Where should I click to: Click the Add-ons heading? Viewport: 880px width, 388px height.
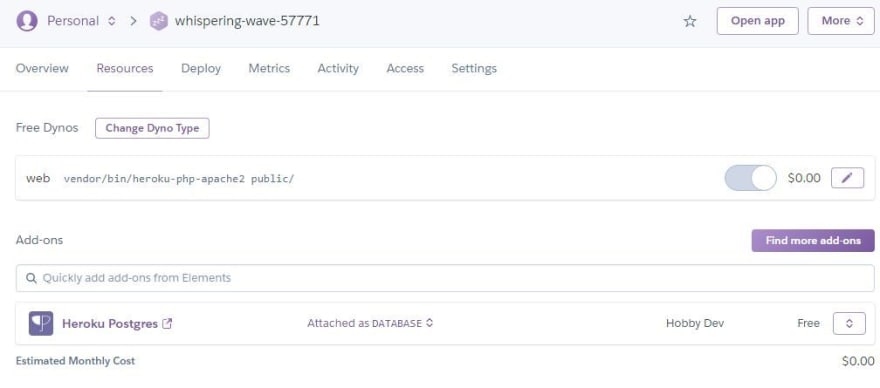point(39,240)
